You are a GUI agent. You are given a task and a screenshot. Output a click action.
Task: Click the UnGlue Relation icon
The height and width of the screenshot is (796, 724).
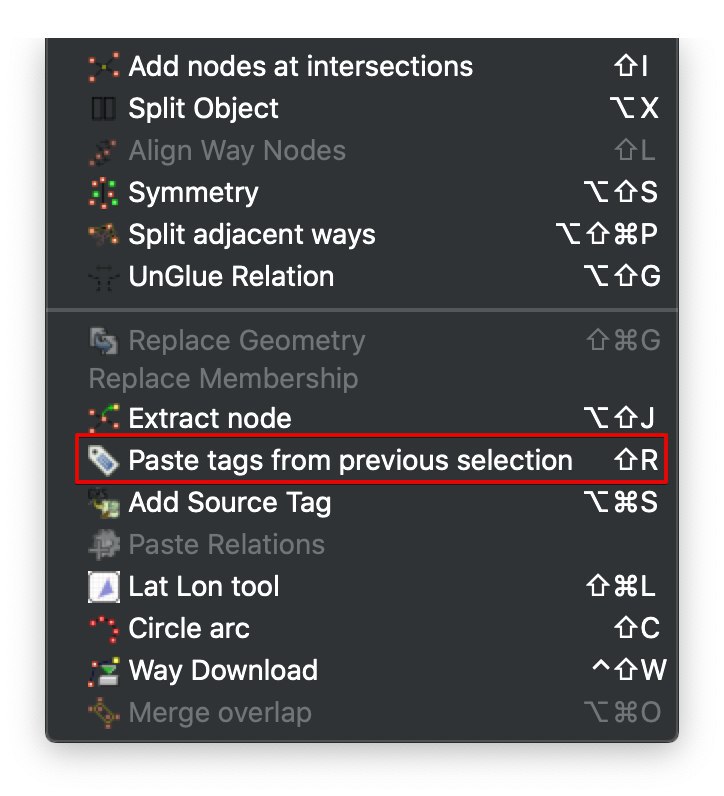104,277
